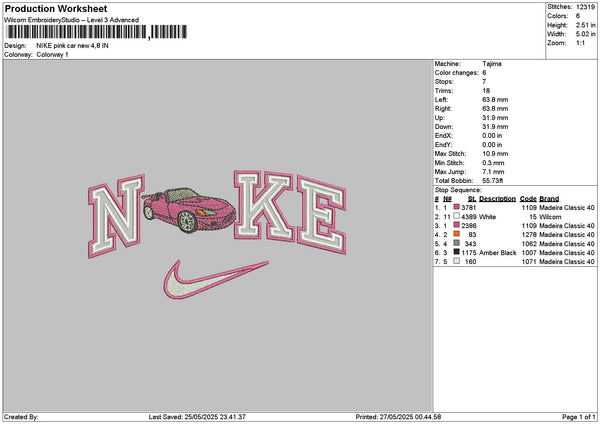Click the EndY value
The image size is (600, 424).
492,145
